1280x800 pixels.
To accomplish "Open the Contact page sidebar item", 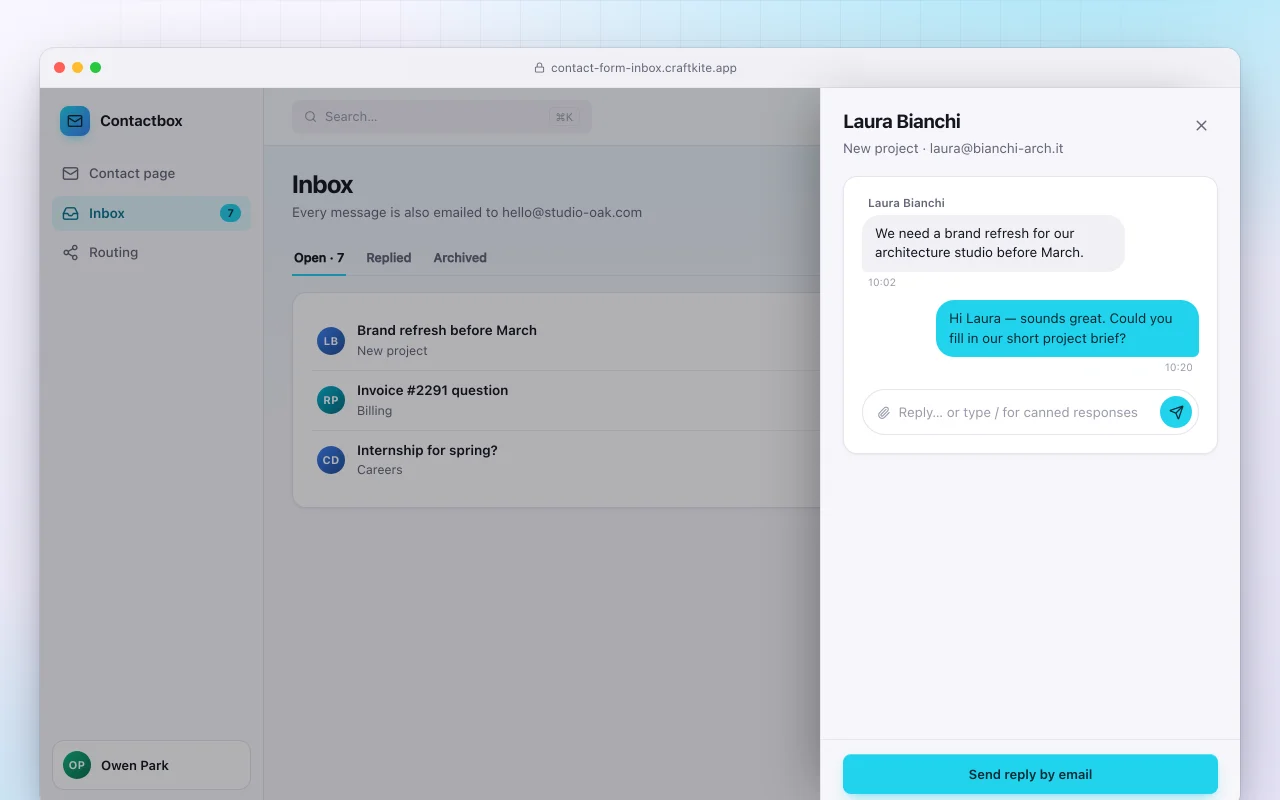I will click(151, 173).
